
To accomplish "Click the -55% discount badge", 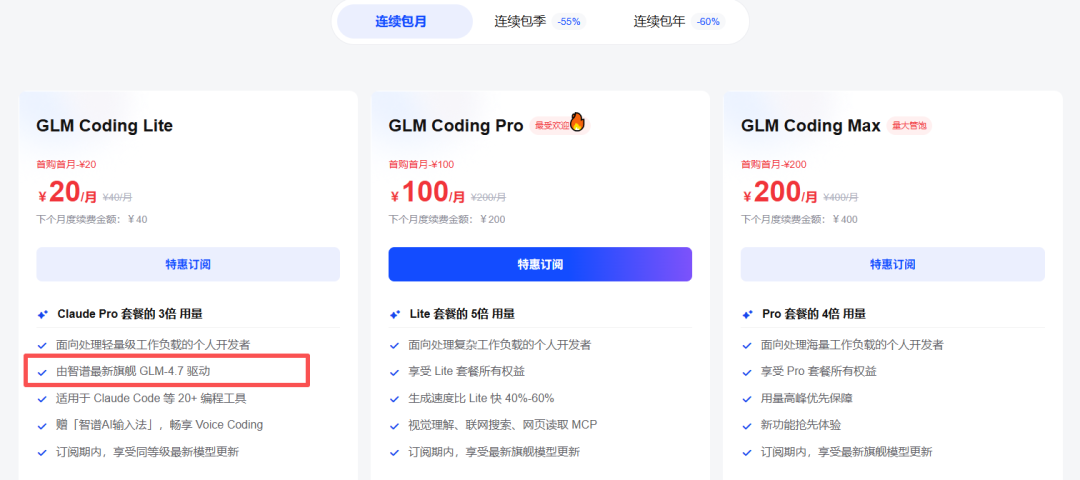I will point(569,22).
